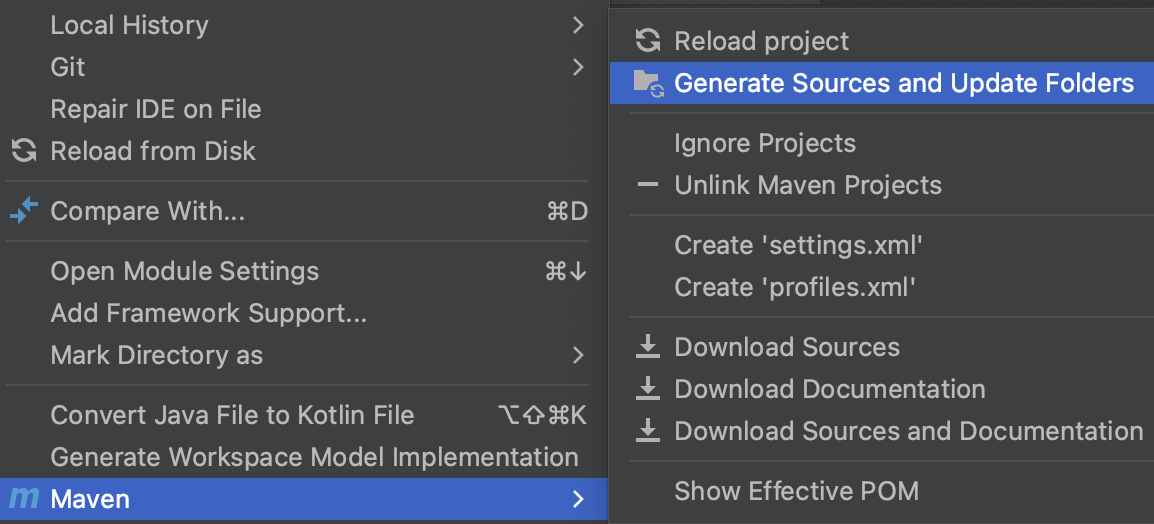The width and height of the screenshot is (1154, 524).
Task: Expand the Maven submenu arrow
Action: tap(578, 499)
